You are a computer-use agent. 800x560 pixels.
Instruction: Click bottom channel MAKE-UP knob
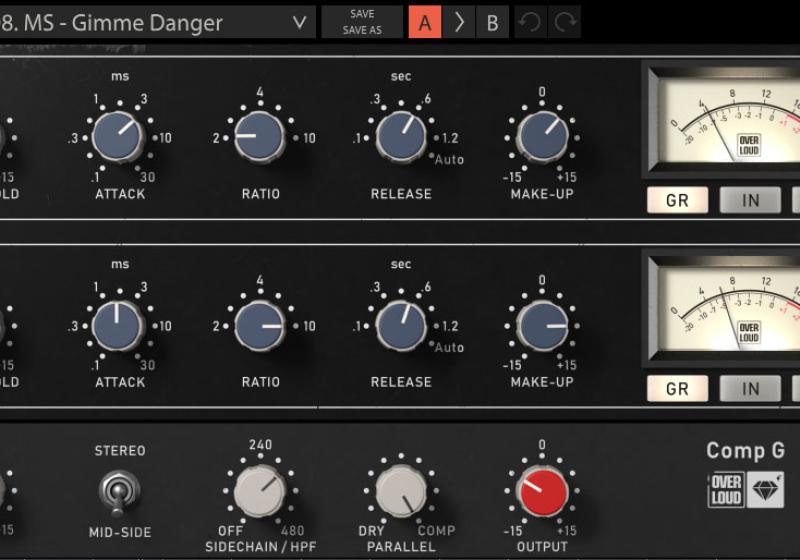(x=542, y=325)
